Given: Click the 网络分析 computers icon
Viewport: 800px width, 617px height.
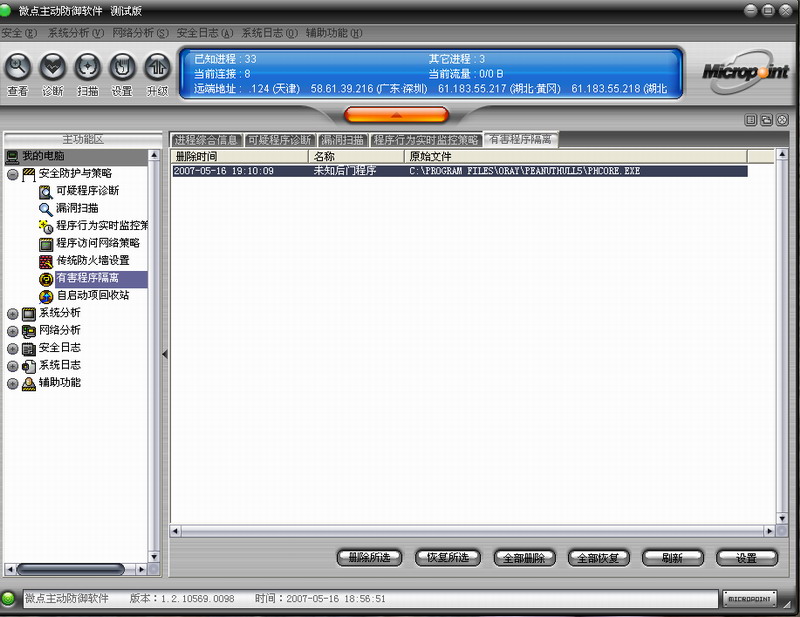Looking at the screenshot, I should tap(29, 331).
